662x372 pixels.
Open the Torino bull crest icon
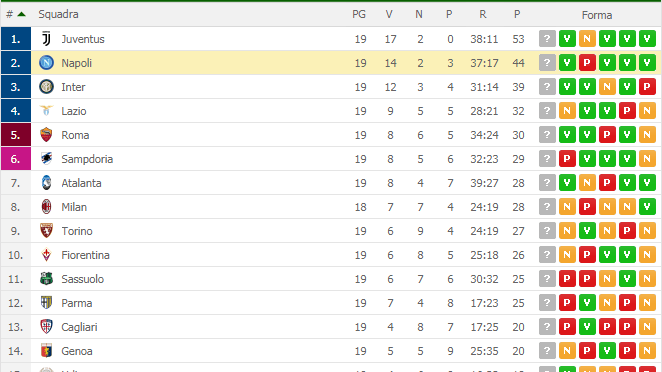[46, 231]
